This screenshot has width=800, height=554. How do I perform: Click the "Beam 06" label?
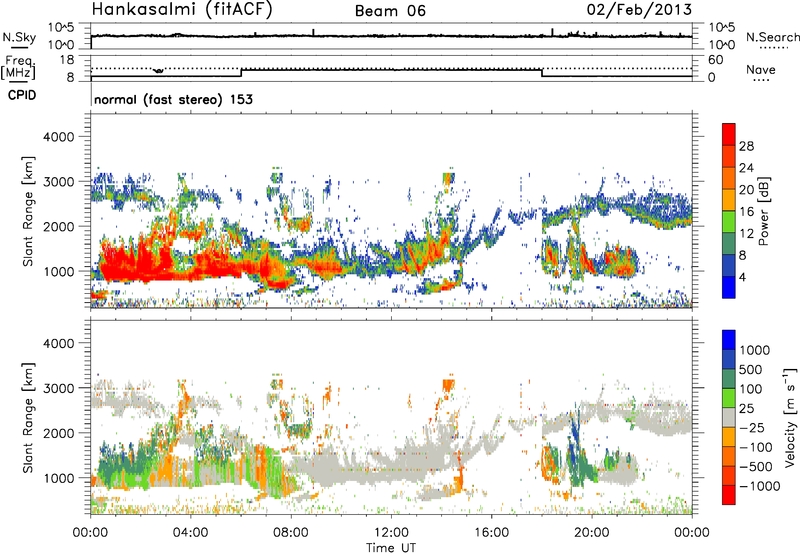[x=390, y=11]
